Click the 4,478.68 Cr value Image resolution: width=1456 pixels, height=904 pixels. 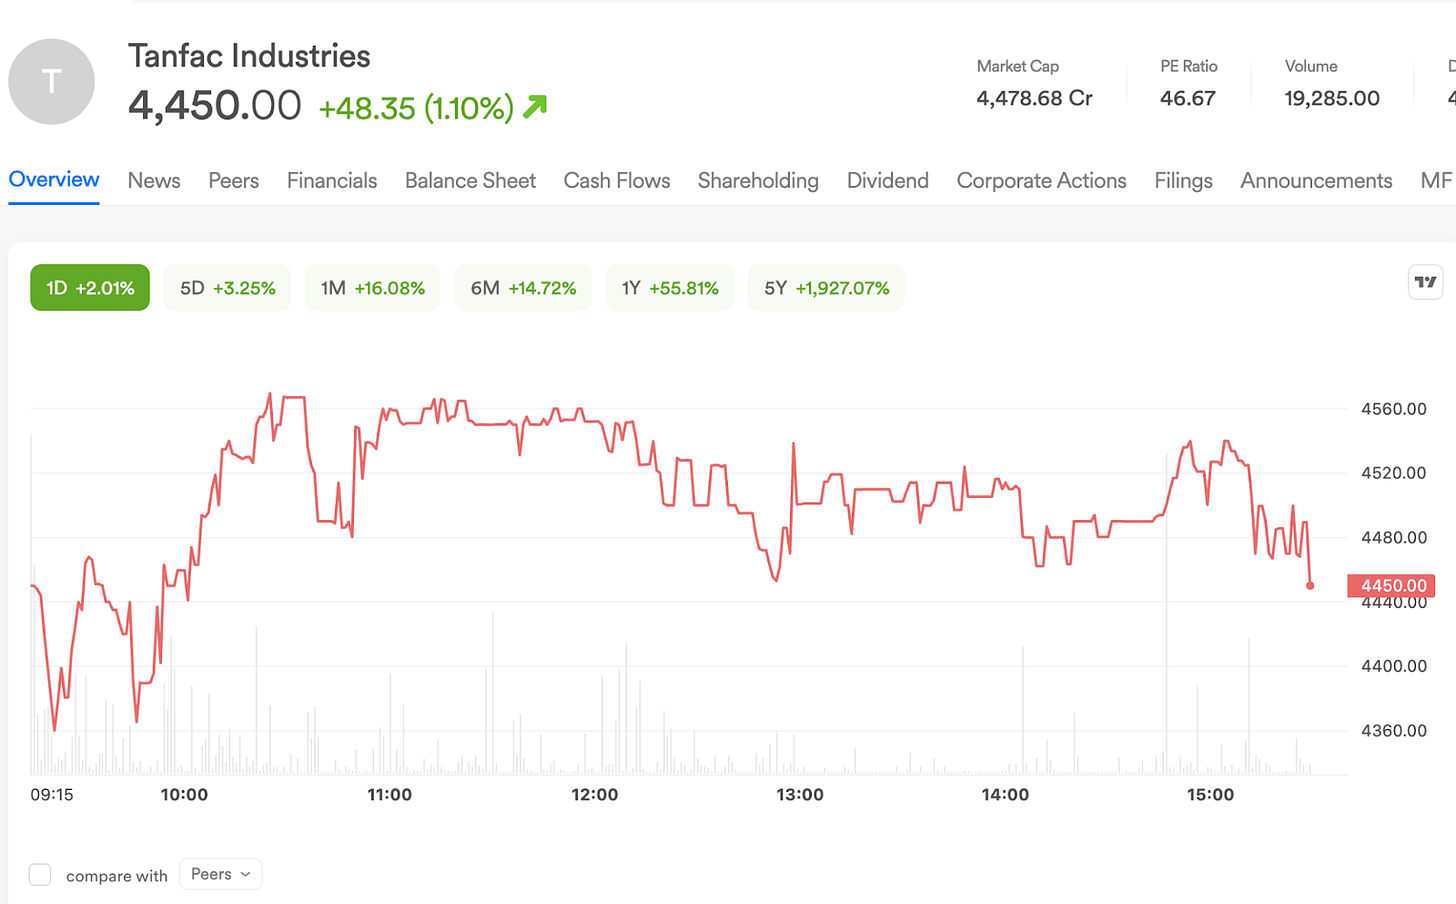1035,98
